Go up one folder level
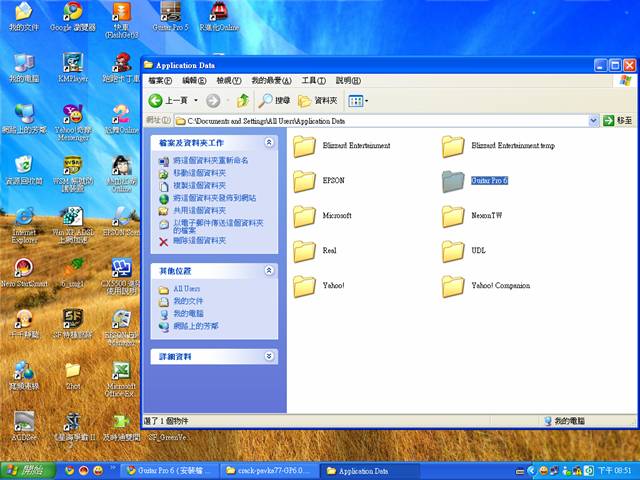 243,100
